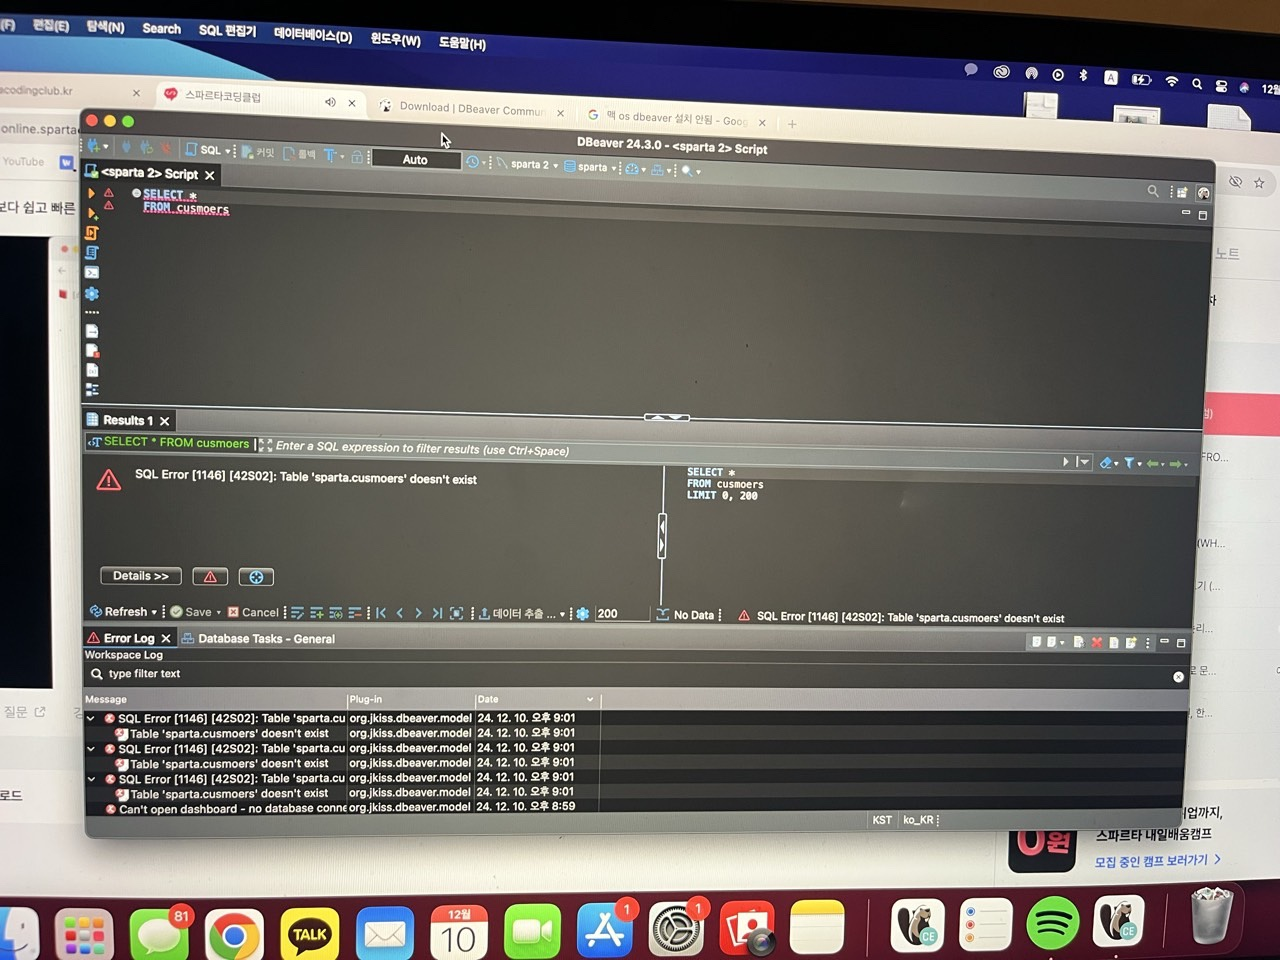Click the Refresh button in results
This screenshot has height=960, width=1280.
pos(118,612)
